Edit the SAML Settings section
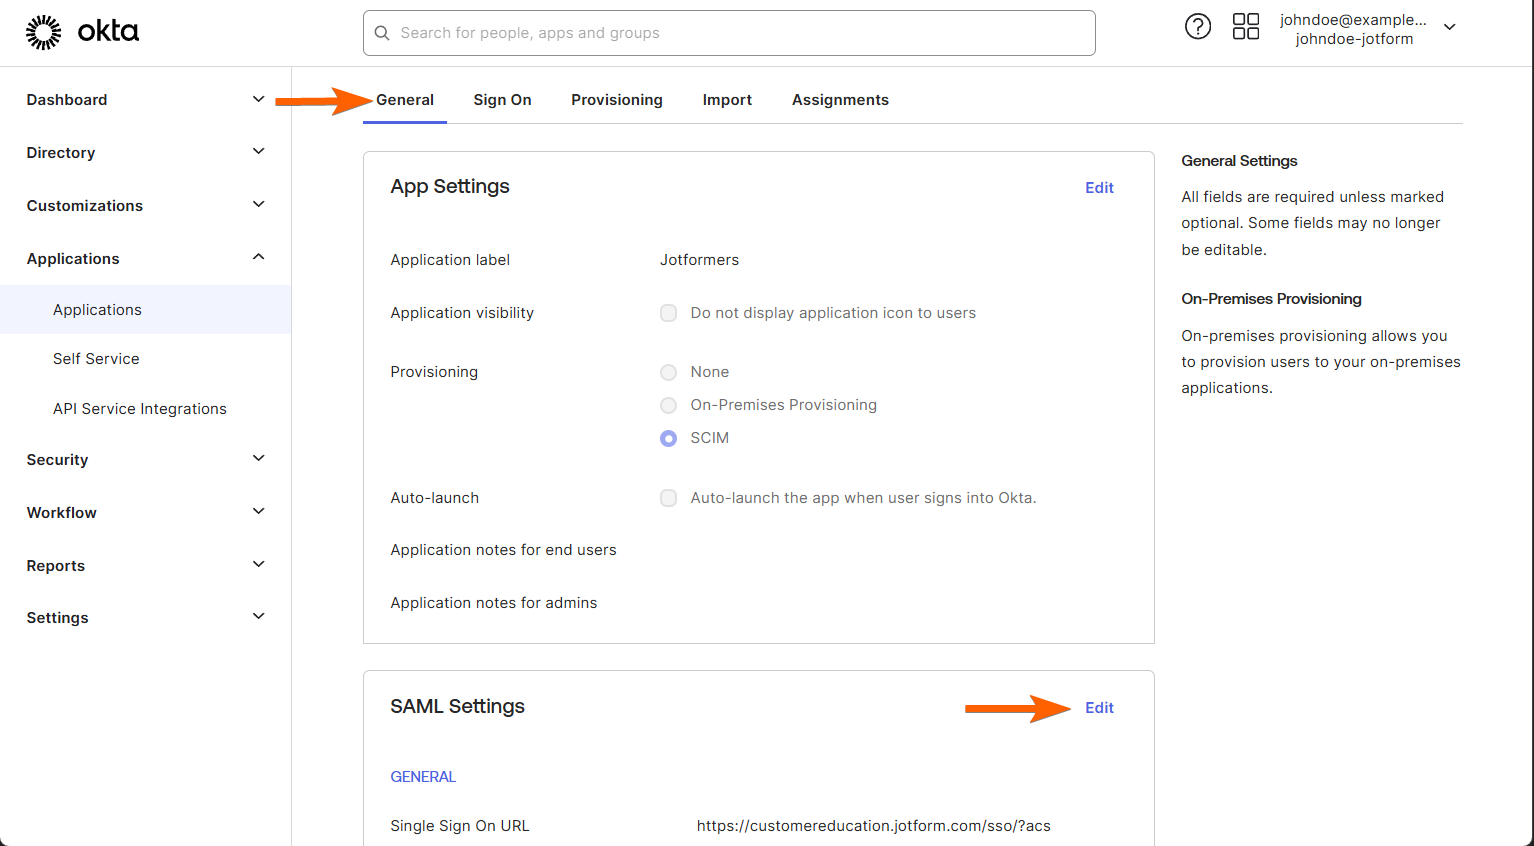Screen dimensions: 1534x846 1099,708
